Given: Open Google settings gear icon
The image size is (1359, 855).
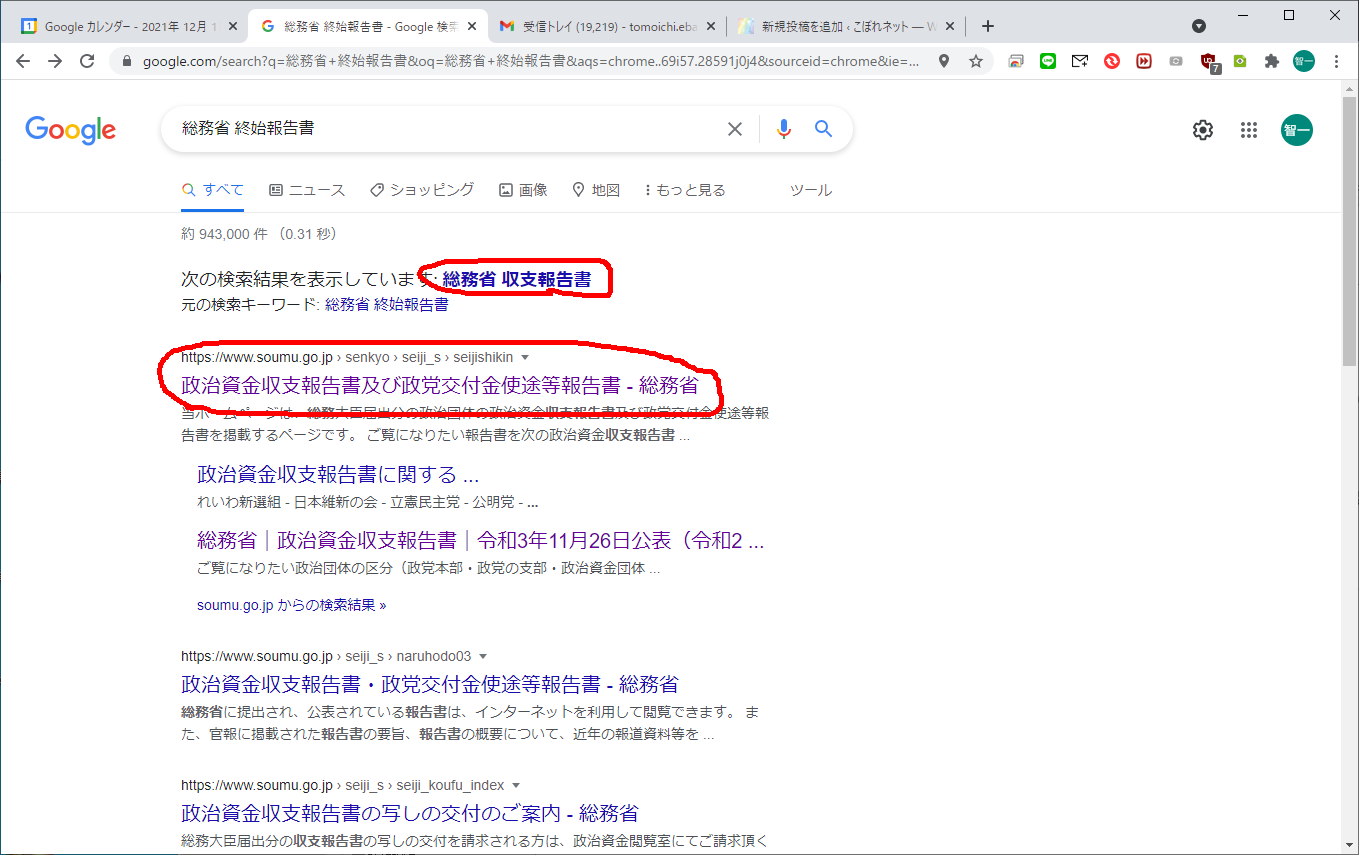Looking at the screenshot, I should point(1202,130).
